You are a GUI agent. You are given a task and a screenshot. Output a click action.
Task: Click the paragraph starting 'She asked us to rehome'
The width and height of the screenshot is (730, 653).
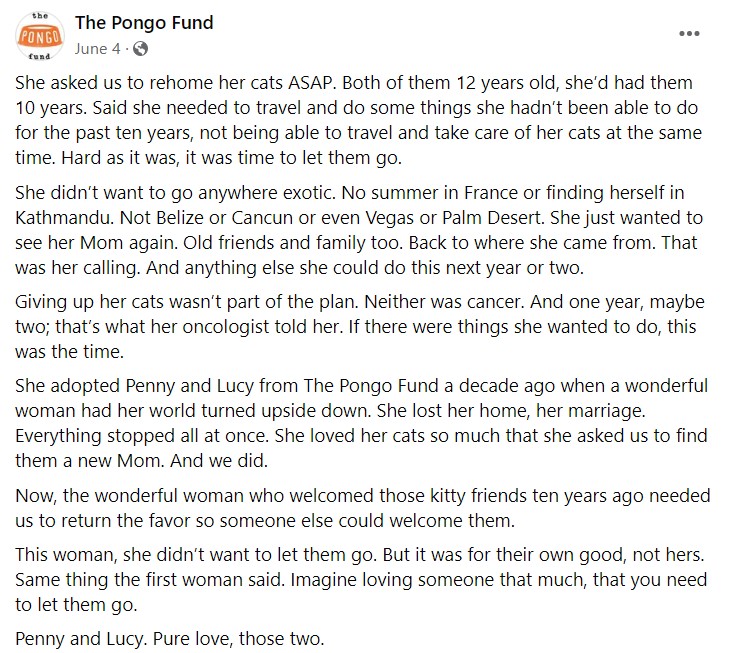[x=358, y=120]
